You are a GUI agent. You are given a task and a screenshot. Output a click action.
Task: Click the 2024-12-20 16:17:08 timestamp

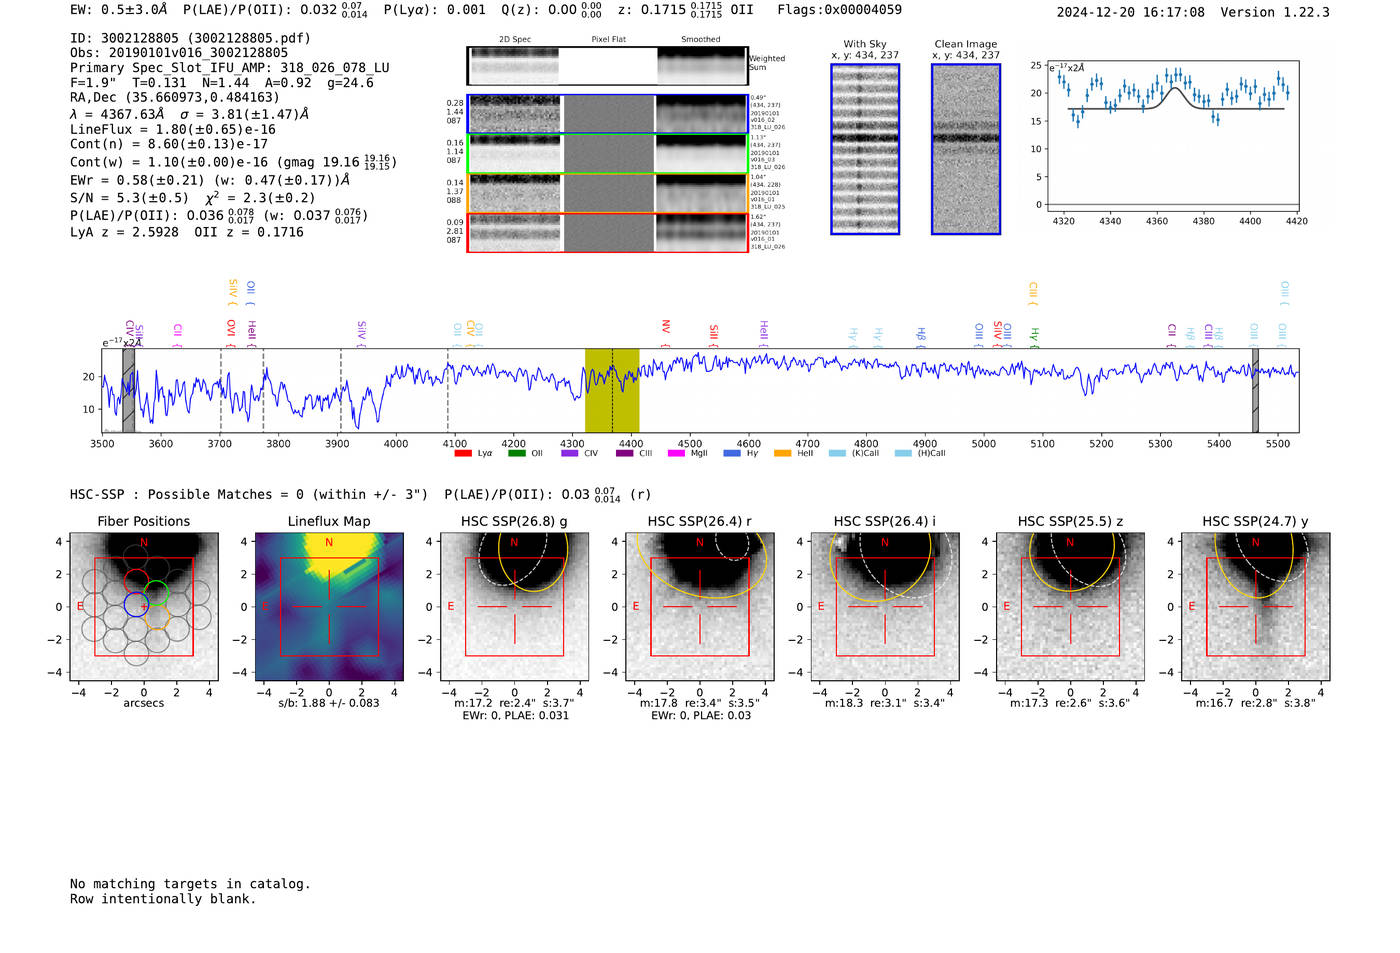[x=1131, y=12]
